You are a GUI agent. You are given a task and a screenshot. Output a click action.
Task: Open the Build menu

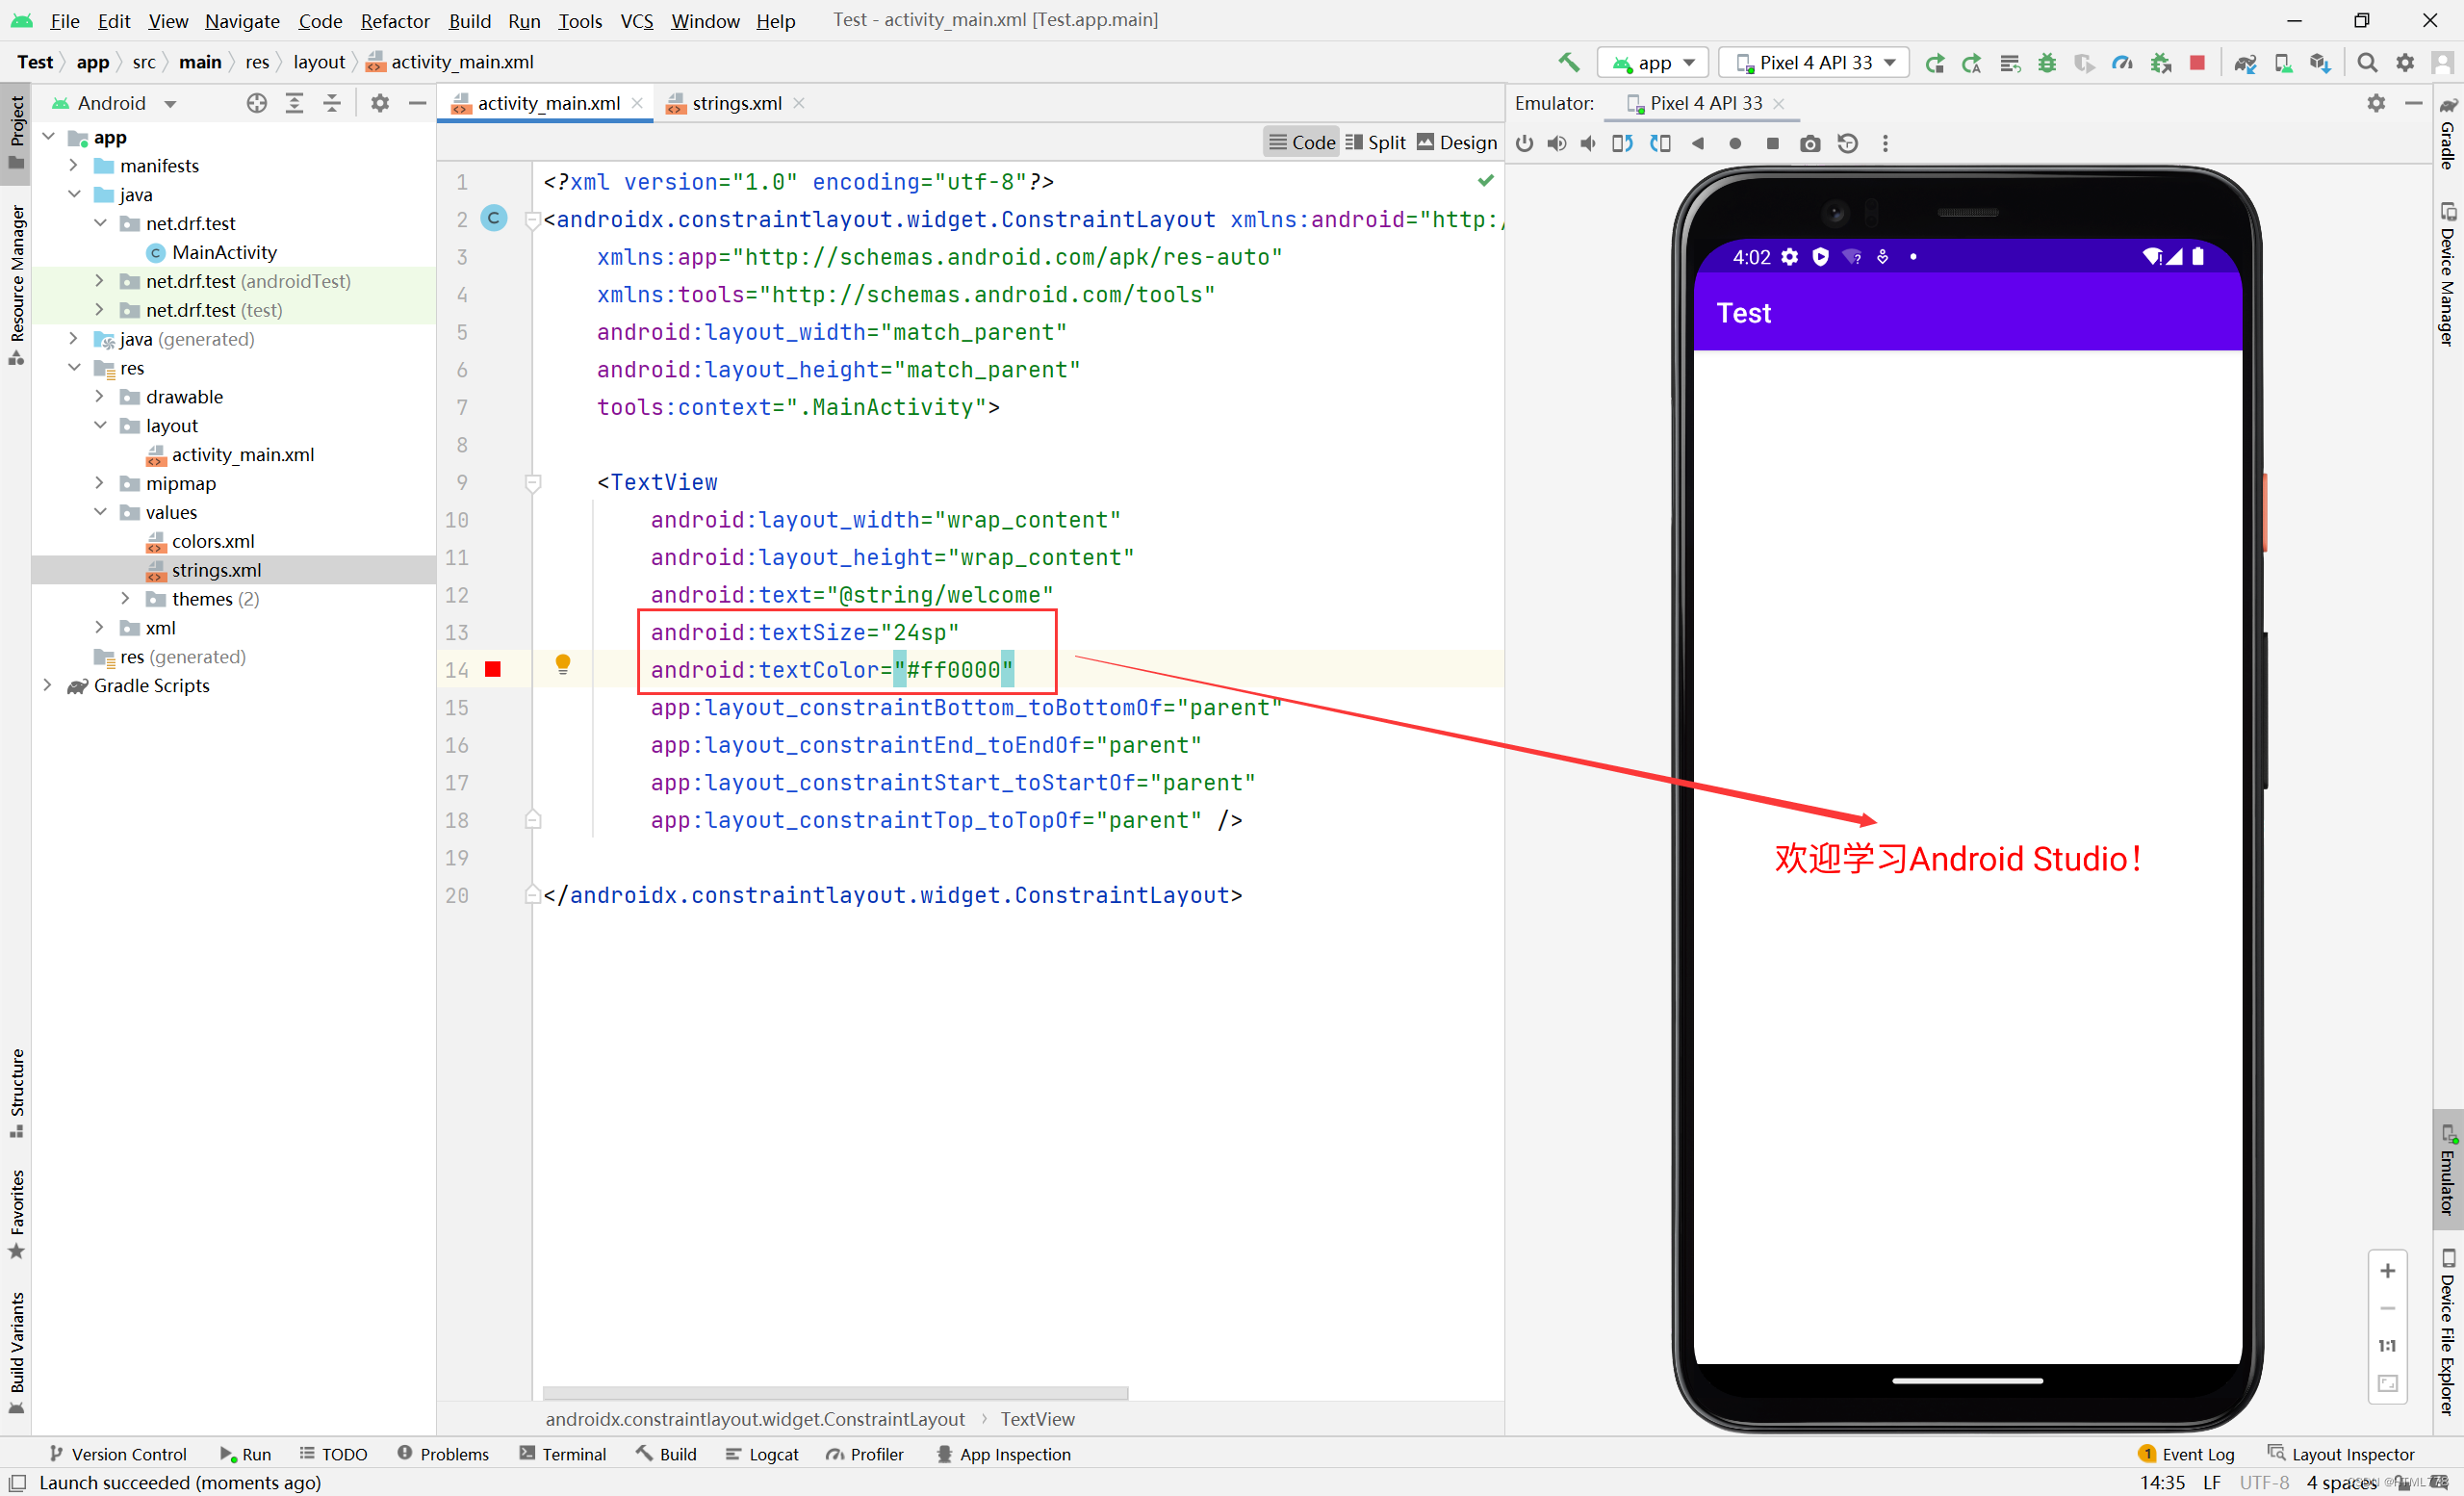tap(469, 20)
